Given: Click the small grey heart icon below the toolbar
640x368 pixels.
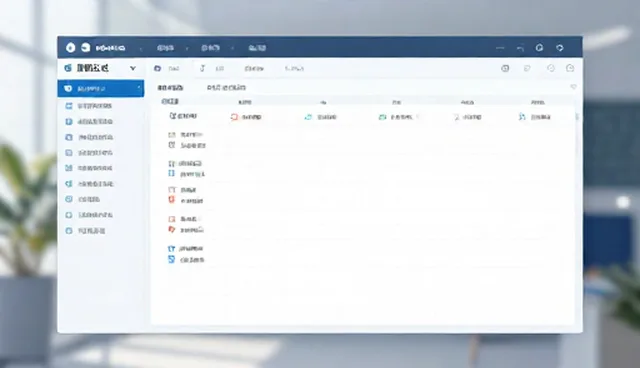Looking at the screenshot, I should pos(573,87).
